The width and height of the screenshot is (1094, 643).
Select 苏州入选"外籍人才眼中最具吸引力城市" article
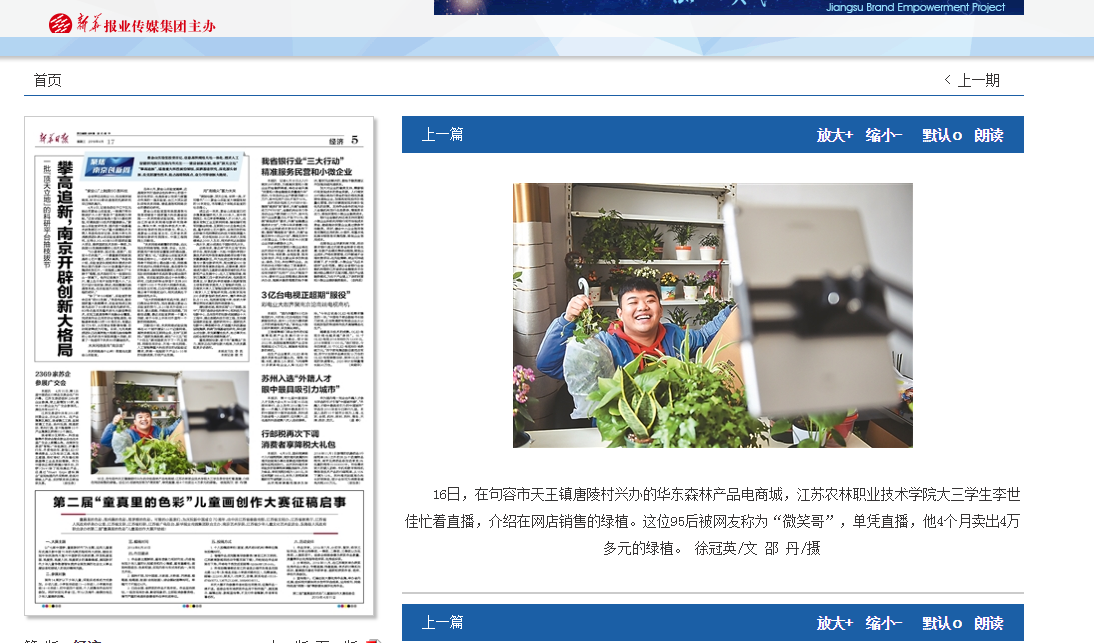pos(301,384)
